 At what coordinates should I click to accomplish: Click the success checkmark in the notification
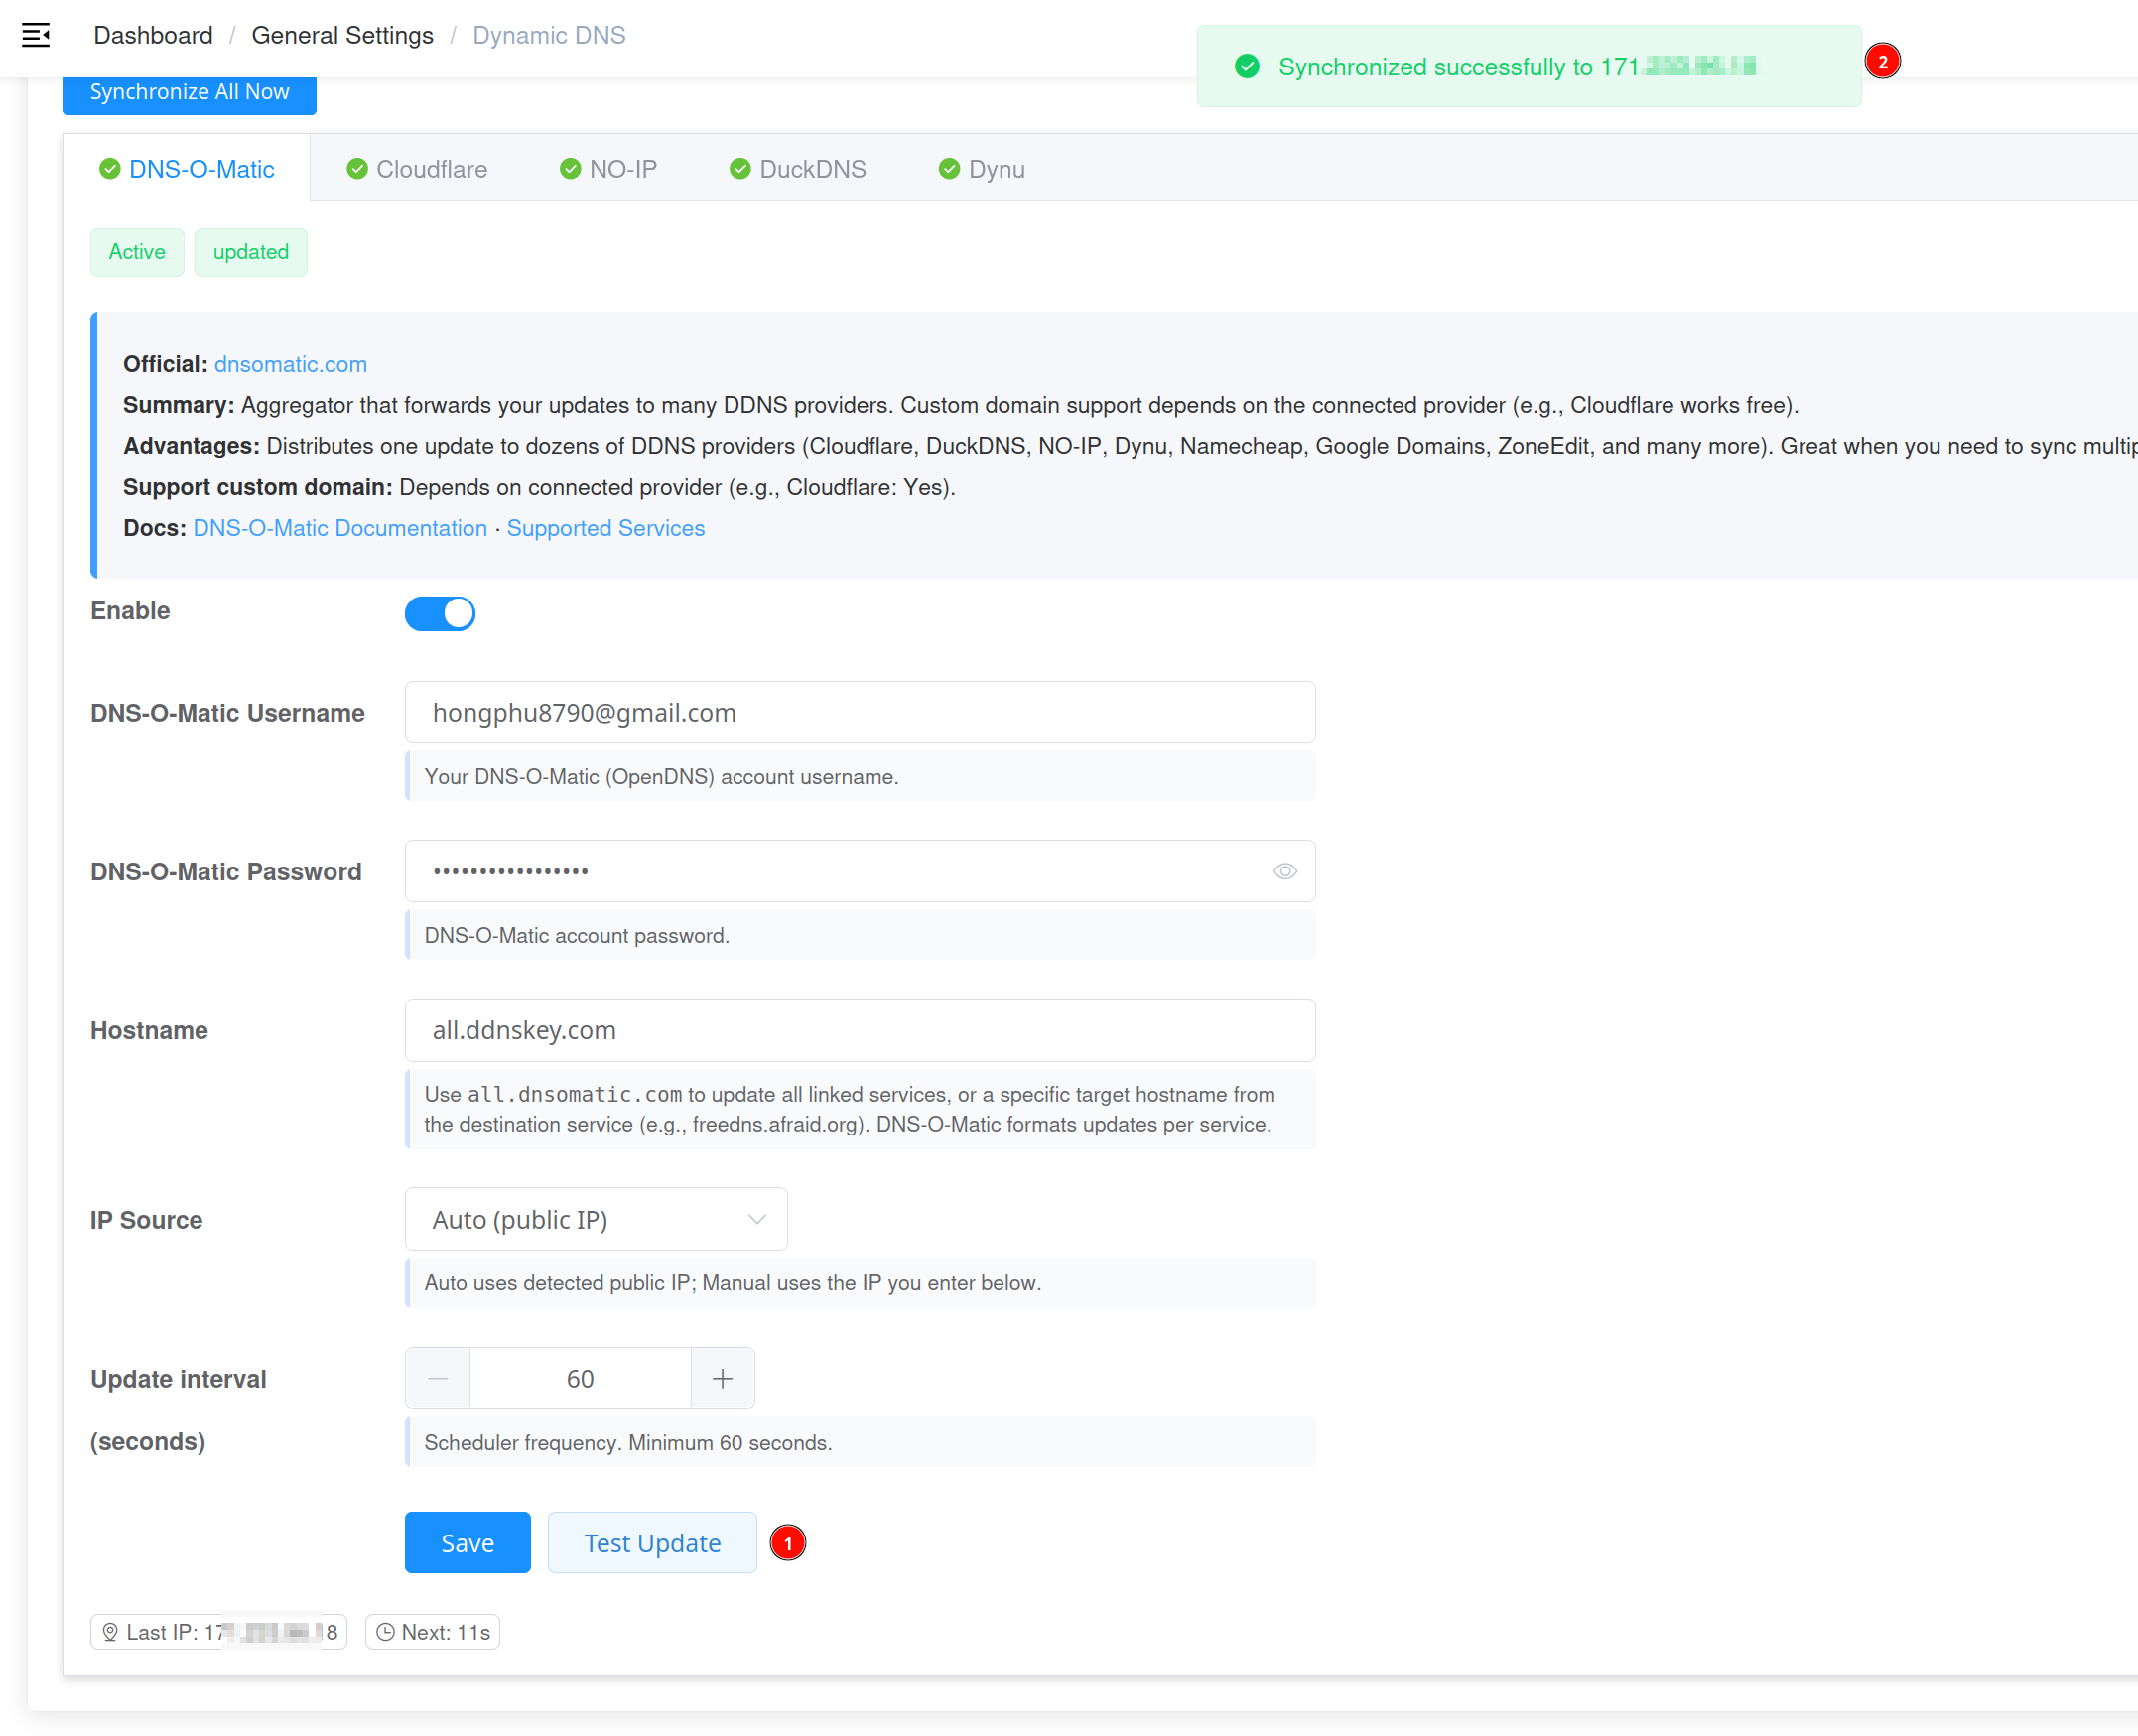pos(1246,67)
